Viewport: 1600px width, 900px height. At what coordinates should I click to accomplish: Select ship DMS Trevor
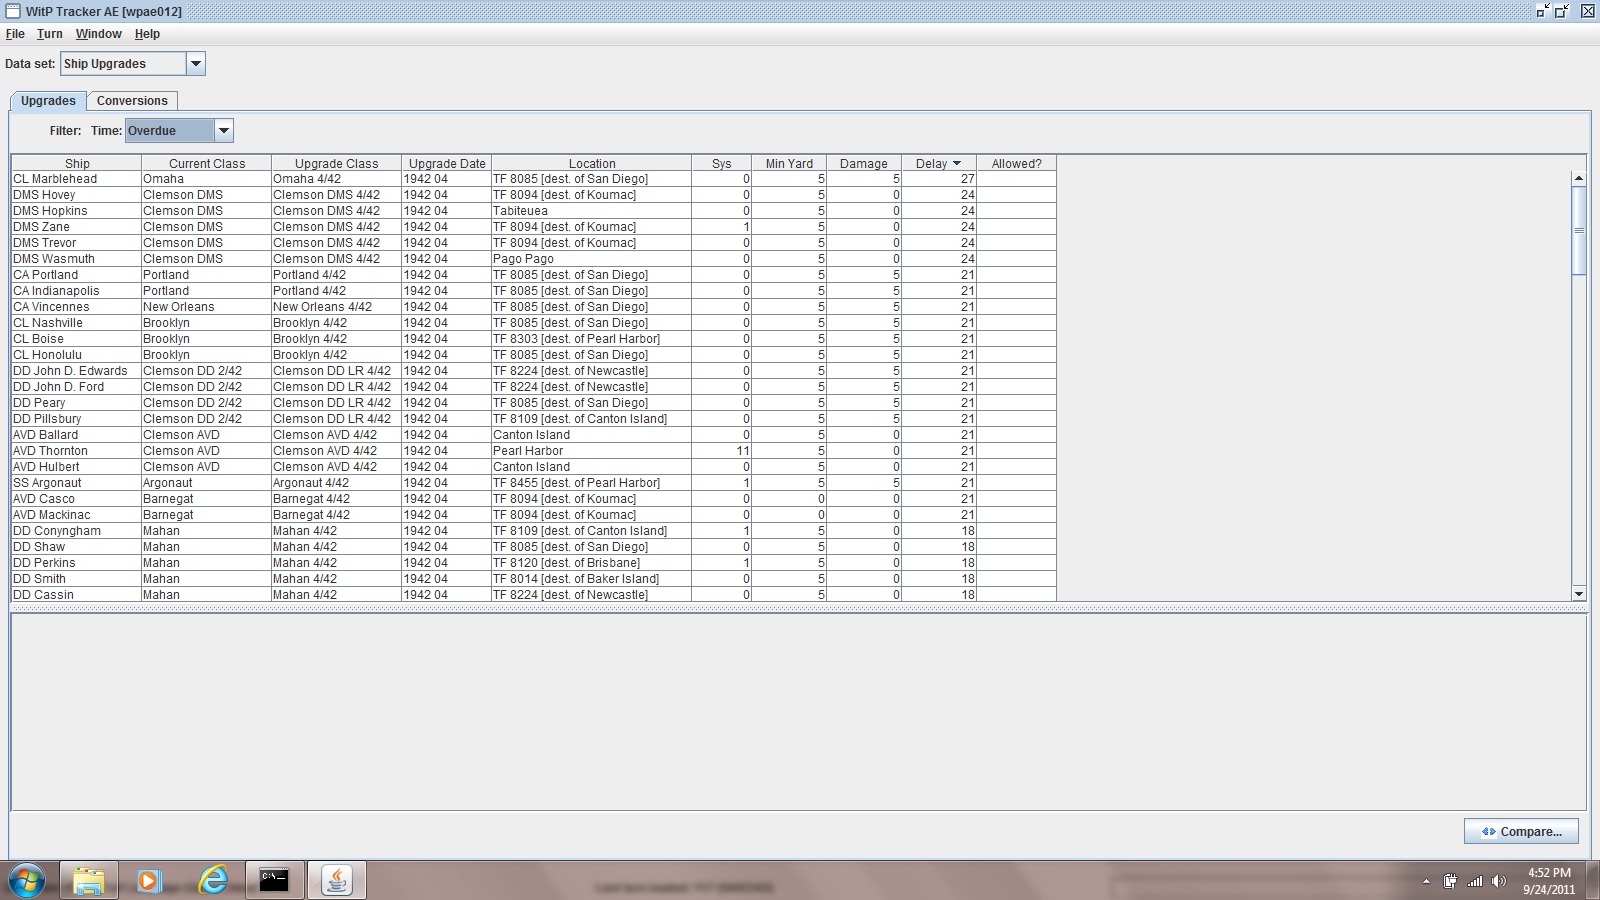click(77, 243)
